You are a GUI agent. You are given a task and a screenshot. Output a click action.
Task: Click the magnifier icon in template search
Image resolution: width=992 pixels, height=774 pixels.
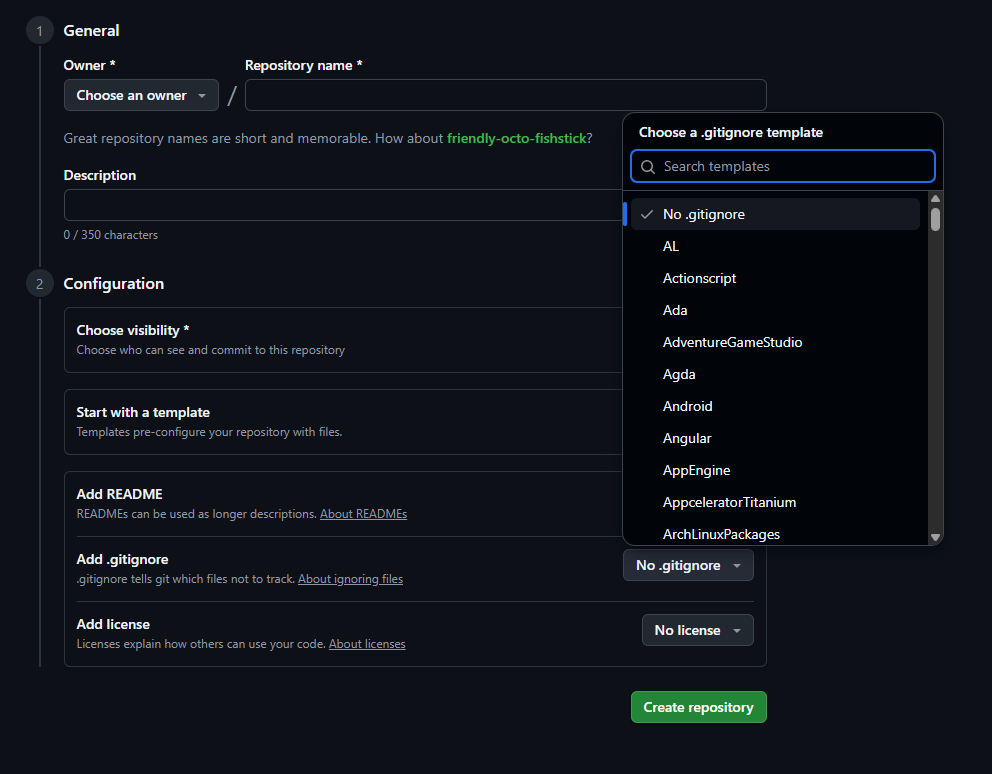[x=648, y=166]
